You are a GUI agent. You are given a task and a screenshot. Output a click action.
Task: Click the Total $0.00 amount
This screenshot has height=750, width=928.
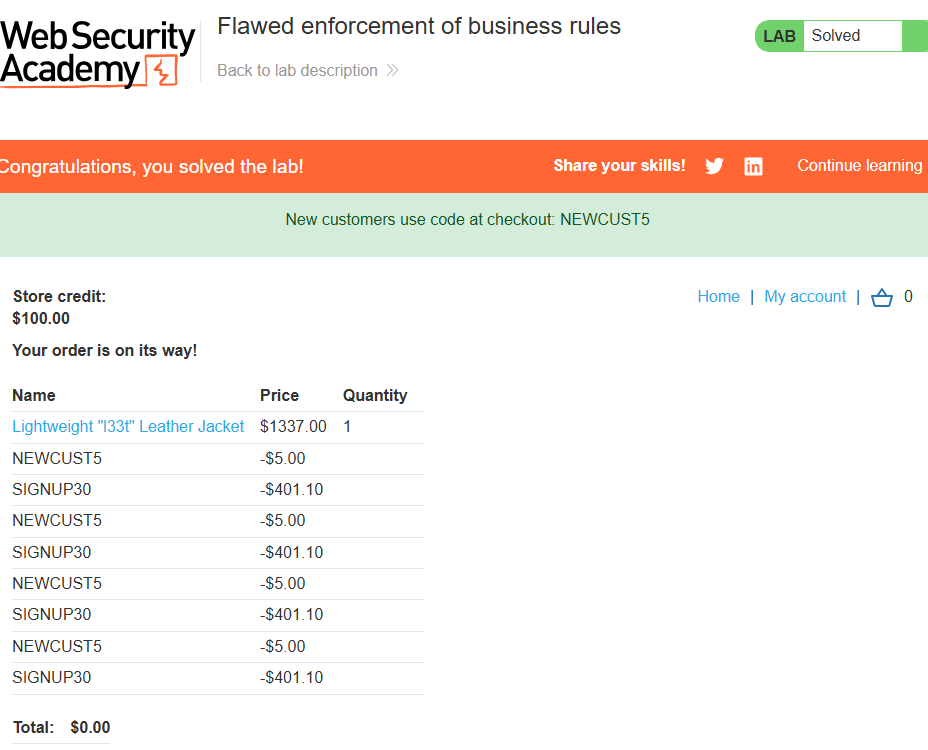(x=90, y=727)
